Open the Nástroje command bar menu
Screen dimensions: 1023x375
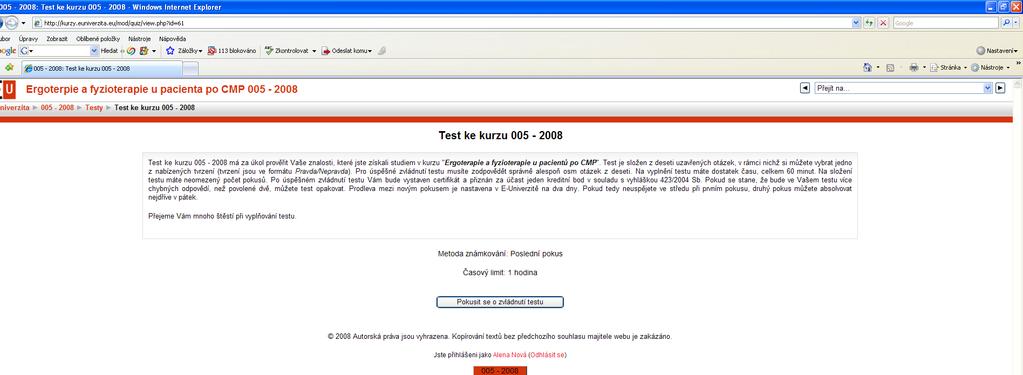point(990,67)
